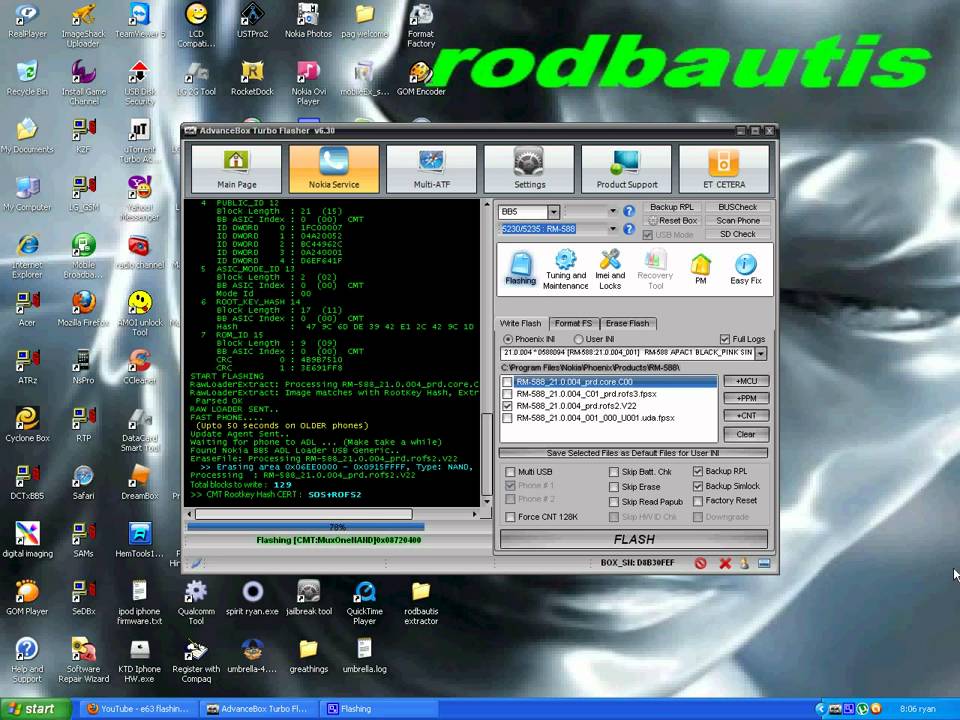Switch to YouTube e63 flashing taskbar item
The width and height of the screenshot is (960, 720).
pyautogui.click(x=138, y=709)
